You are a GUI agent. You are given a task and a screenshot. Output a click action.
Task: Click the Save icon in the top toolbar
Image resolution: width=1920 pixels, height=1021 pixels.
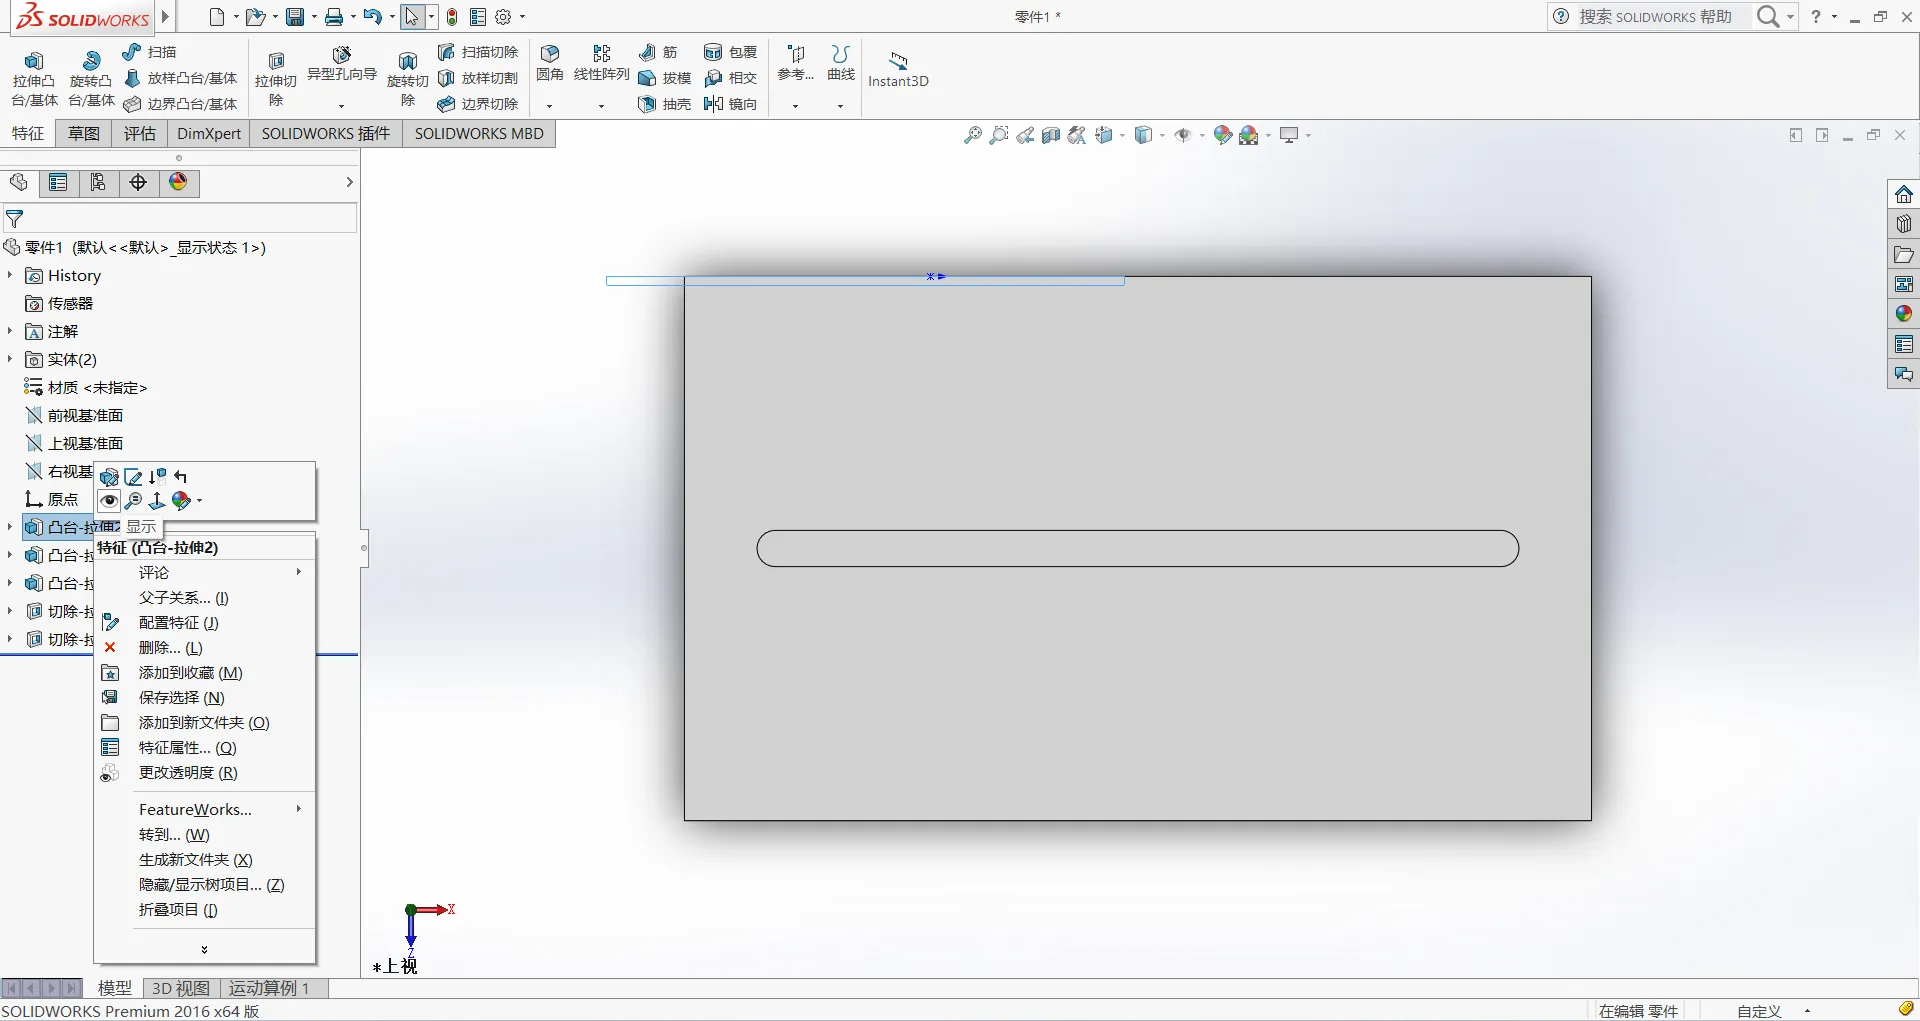click(x=295, y=17)
